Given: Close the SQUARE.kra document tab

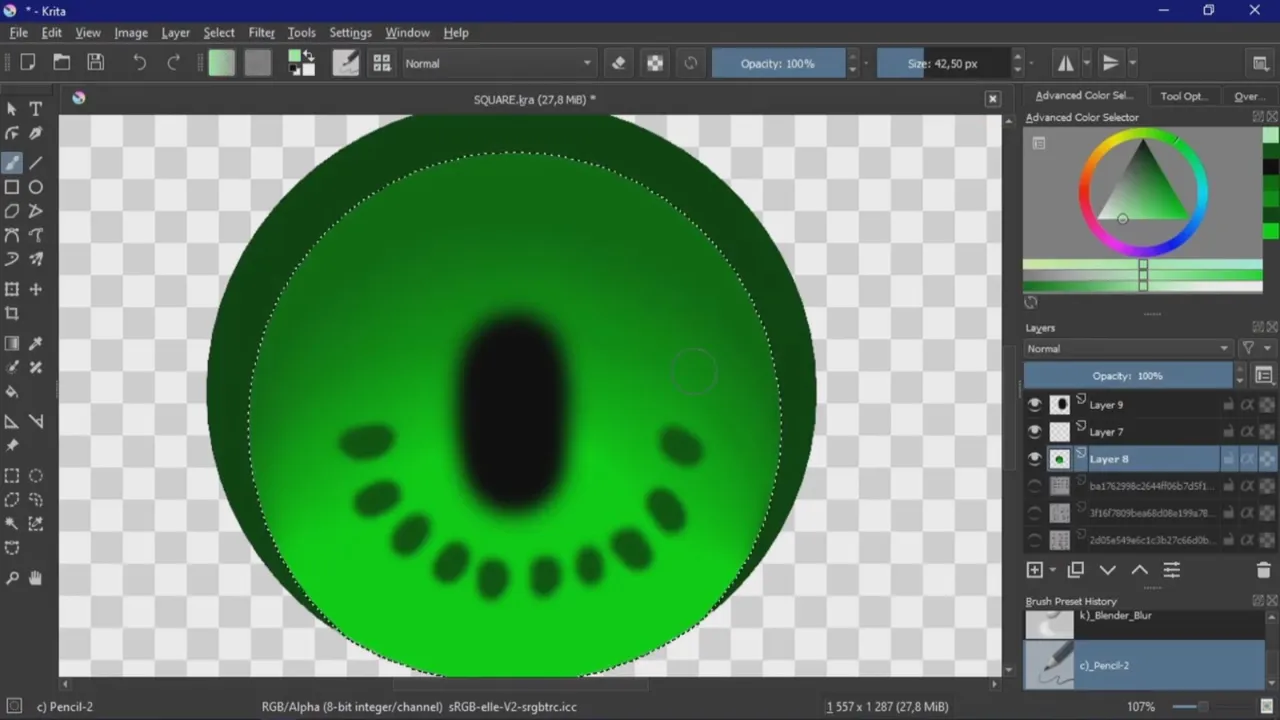Looking at the screenshot, I should (x=993, y=99).
